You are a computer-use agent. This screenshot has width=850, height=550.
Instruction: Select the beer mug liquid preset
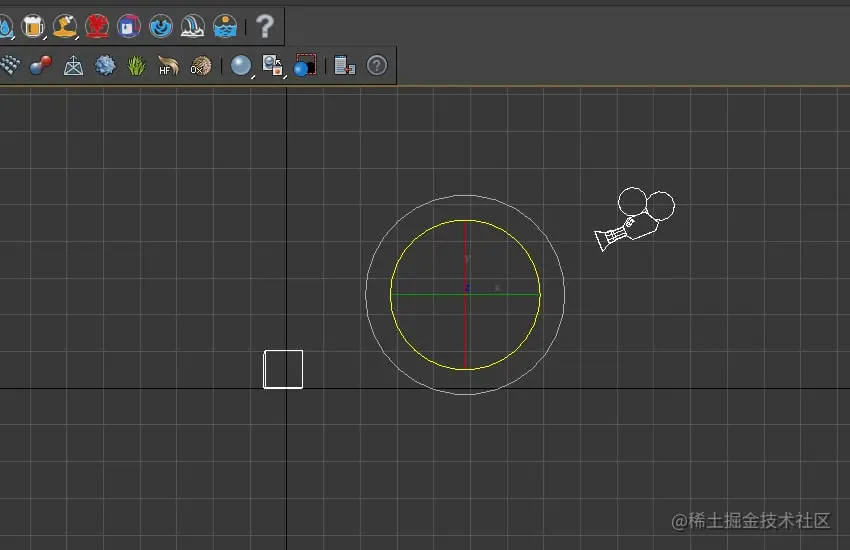tap(33, 26)
